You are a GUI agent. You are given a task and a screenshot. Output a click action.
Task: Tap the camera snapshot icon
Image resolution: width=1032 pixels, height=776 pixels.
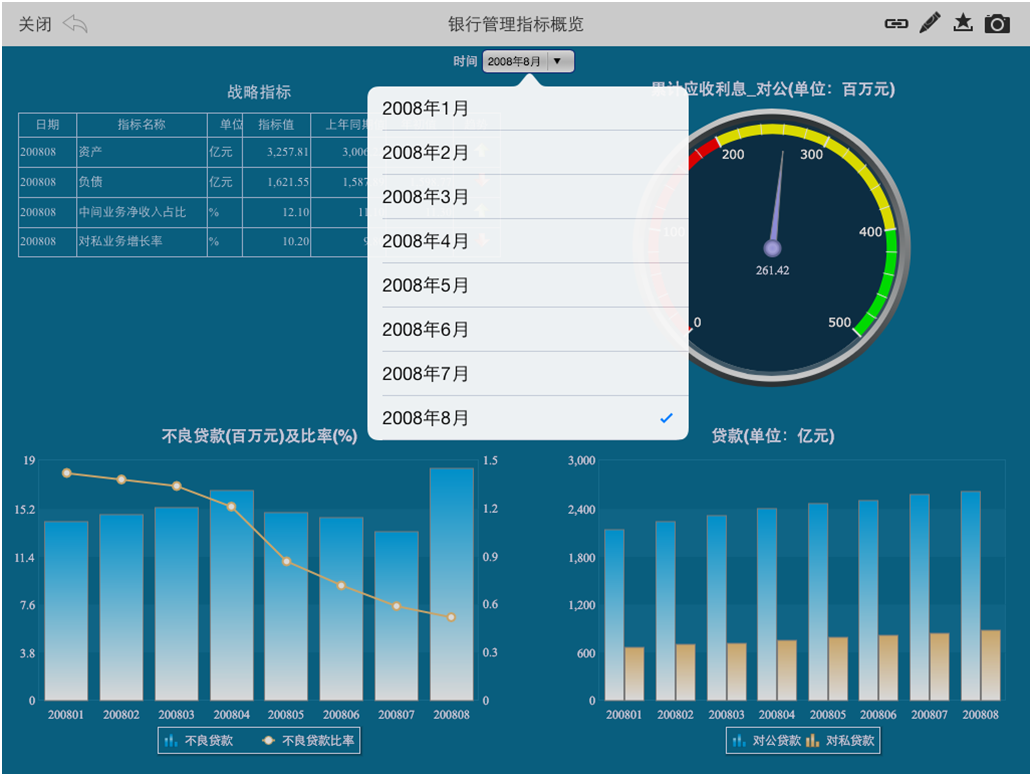click(997, 24)
